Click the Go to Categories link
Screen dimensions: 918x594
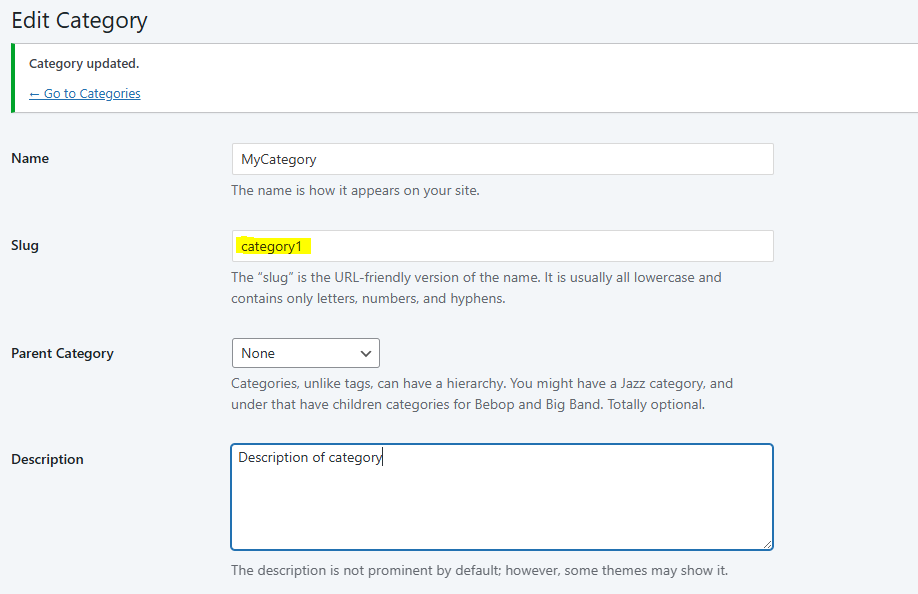click(x=85, y=94)
